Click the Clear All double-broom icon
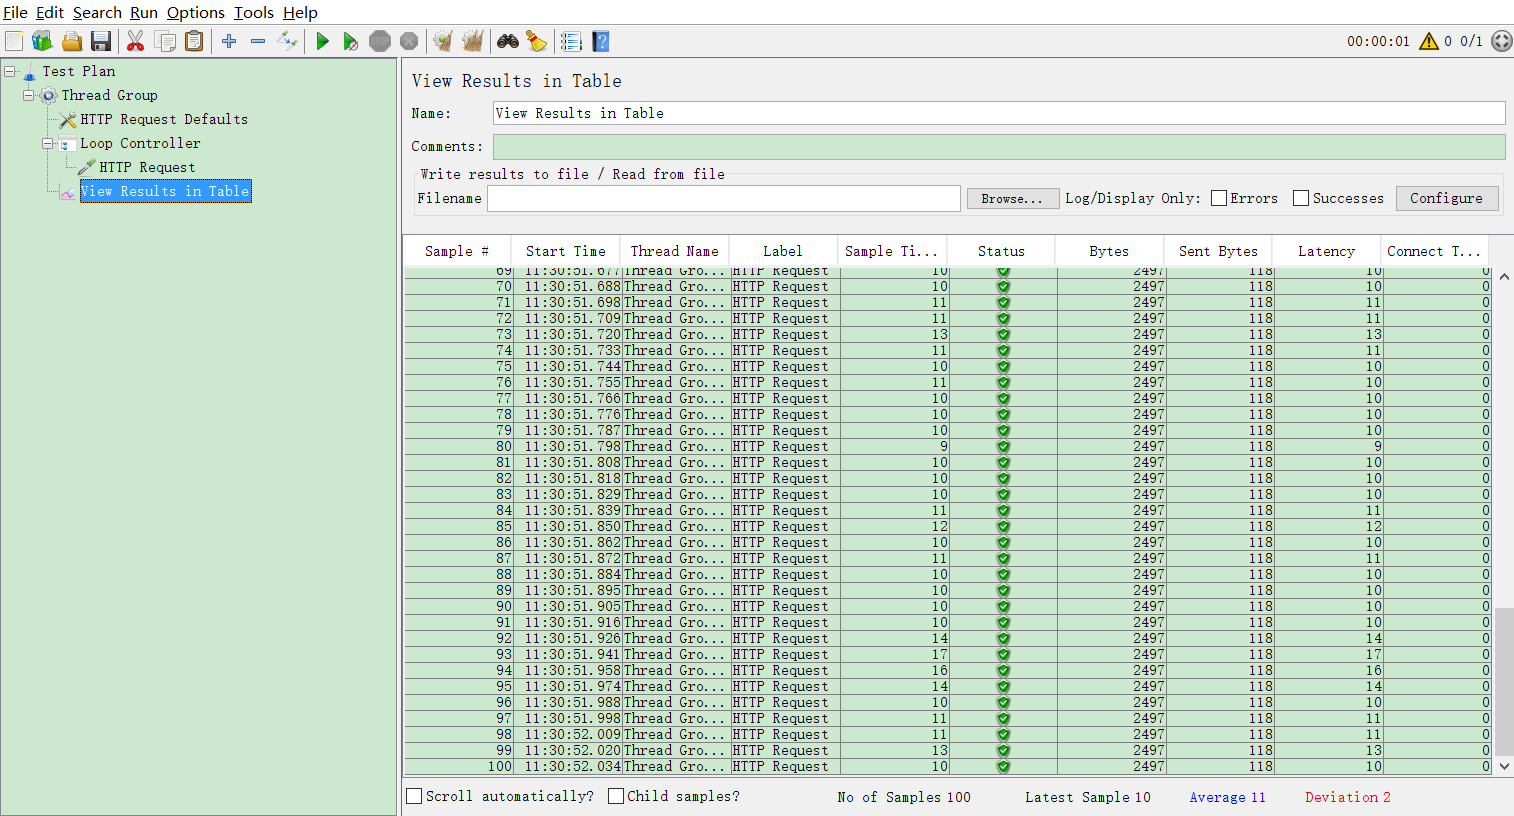 click(x=472, y=41)
